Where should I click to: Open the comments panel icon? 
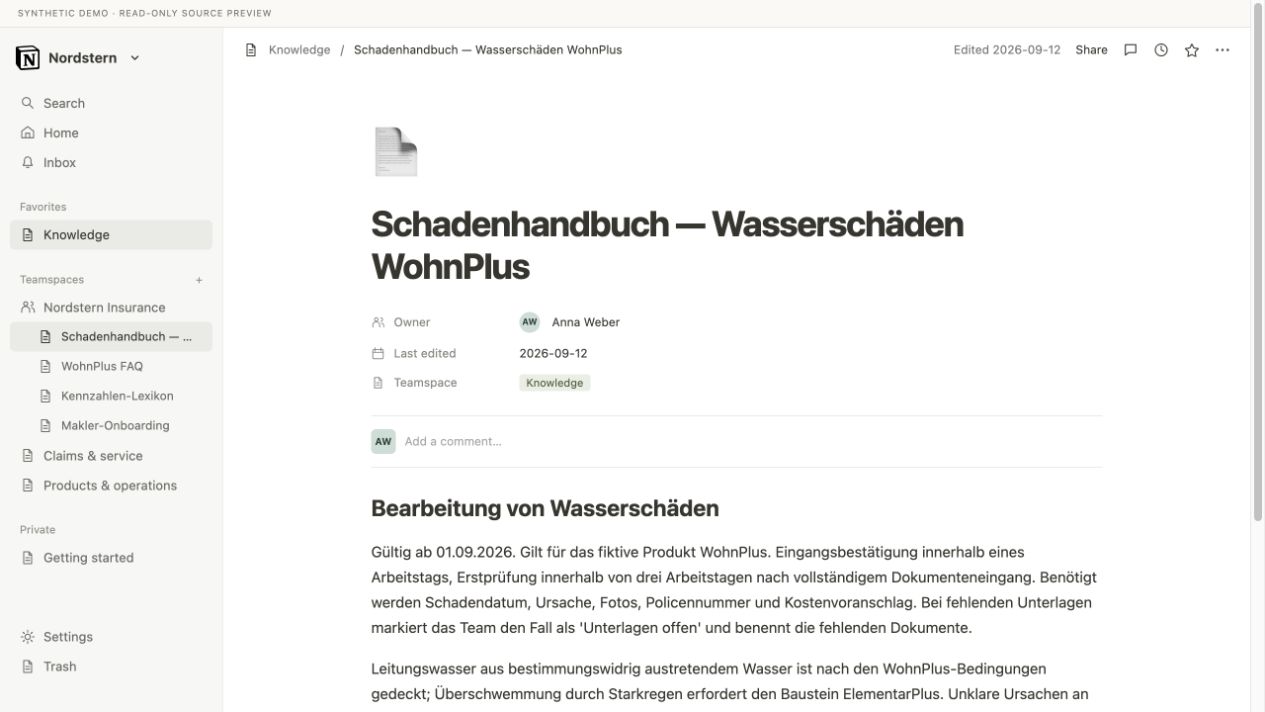pos(1130,50)
